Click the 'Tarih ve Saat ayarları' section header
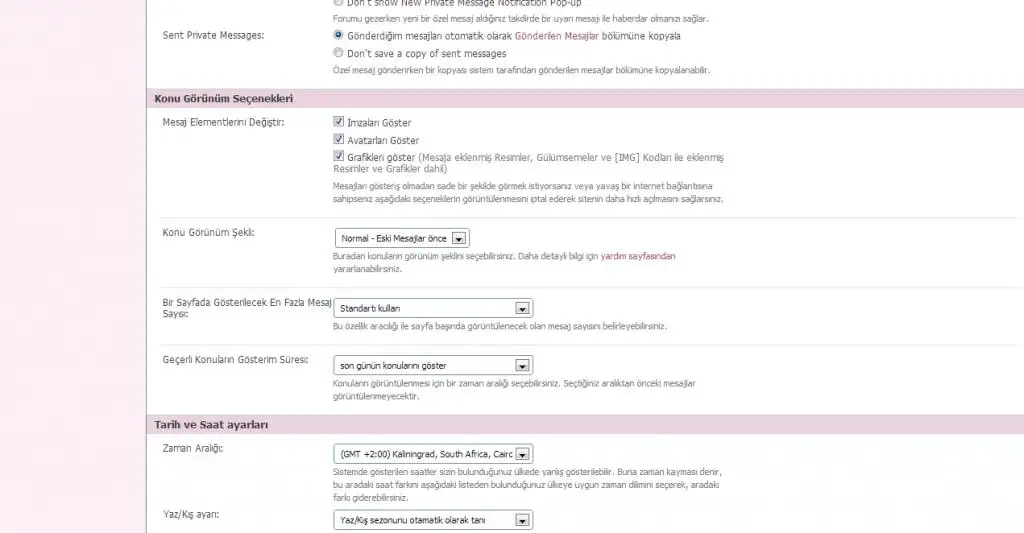 pos(211,425)
